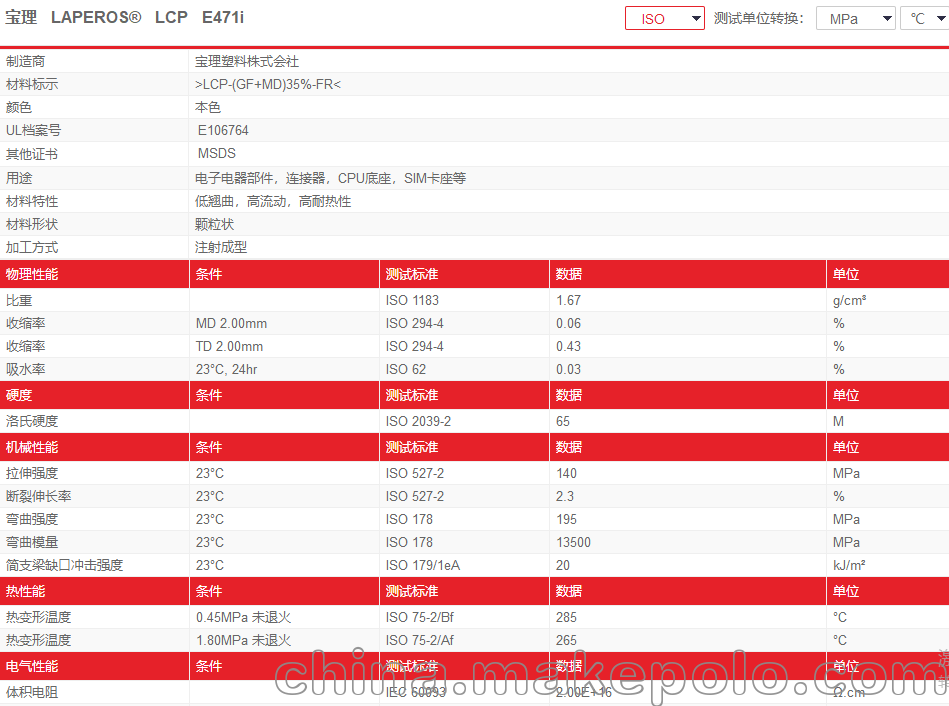Select the material title LAPEROS® LCP E471i
The image size is (949, 706).
tap(148, 18)
